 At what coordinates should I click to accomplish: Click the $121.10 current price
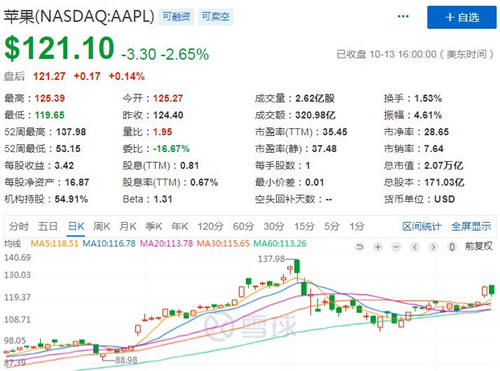click(59, 49)
